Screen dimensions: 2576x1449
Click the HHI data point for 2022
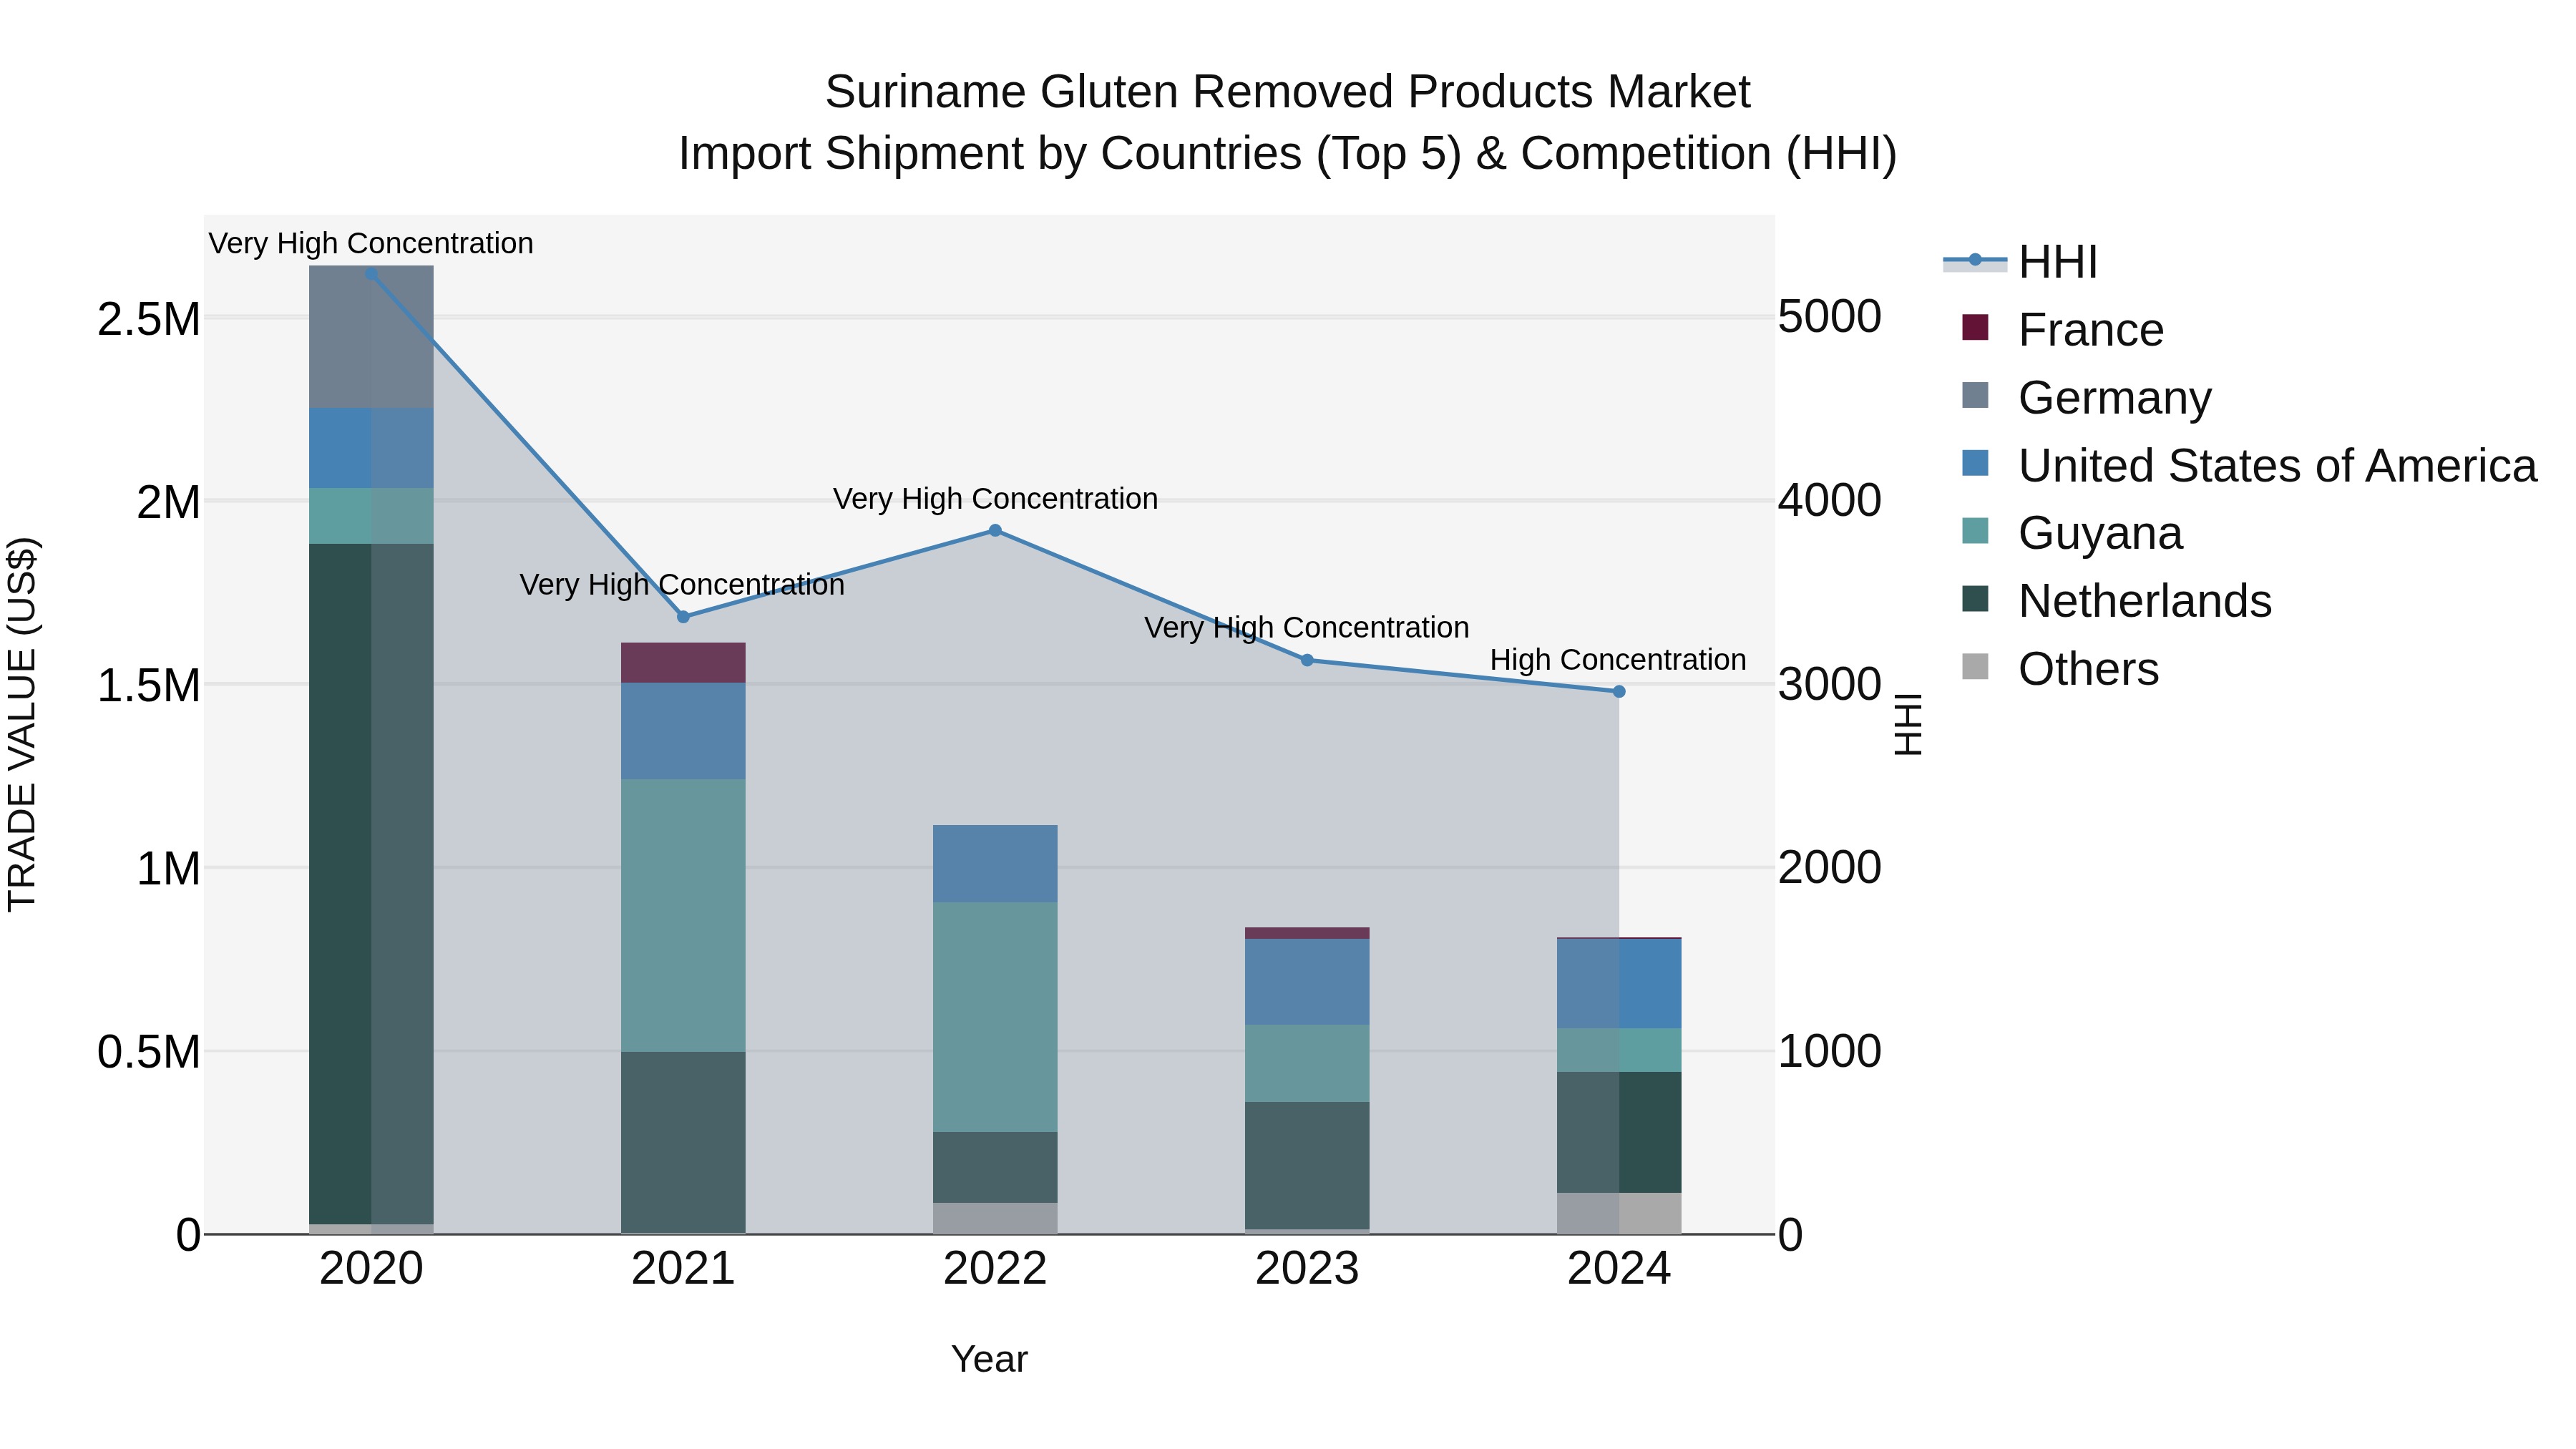tap(995, 531)
